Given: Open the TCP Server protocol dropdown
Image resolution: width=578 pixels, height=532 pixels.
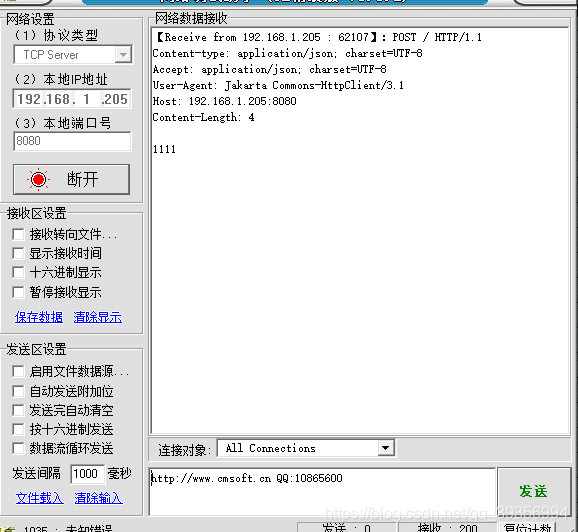Looking at the screenshot, I should click(123, 55).
